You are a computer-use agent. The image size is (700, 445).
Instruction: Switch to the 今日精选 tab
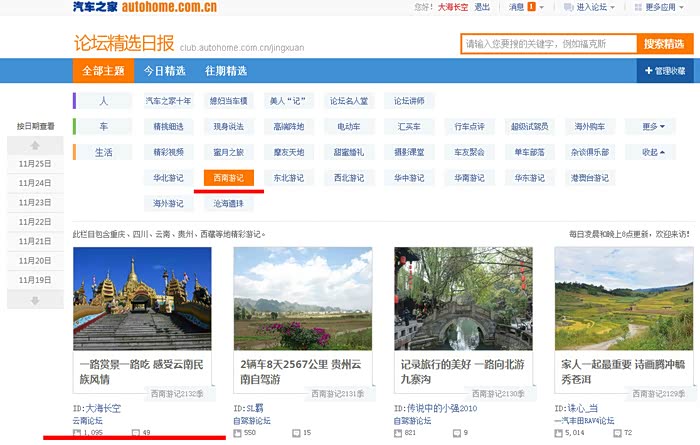pos(164,71)
